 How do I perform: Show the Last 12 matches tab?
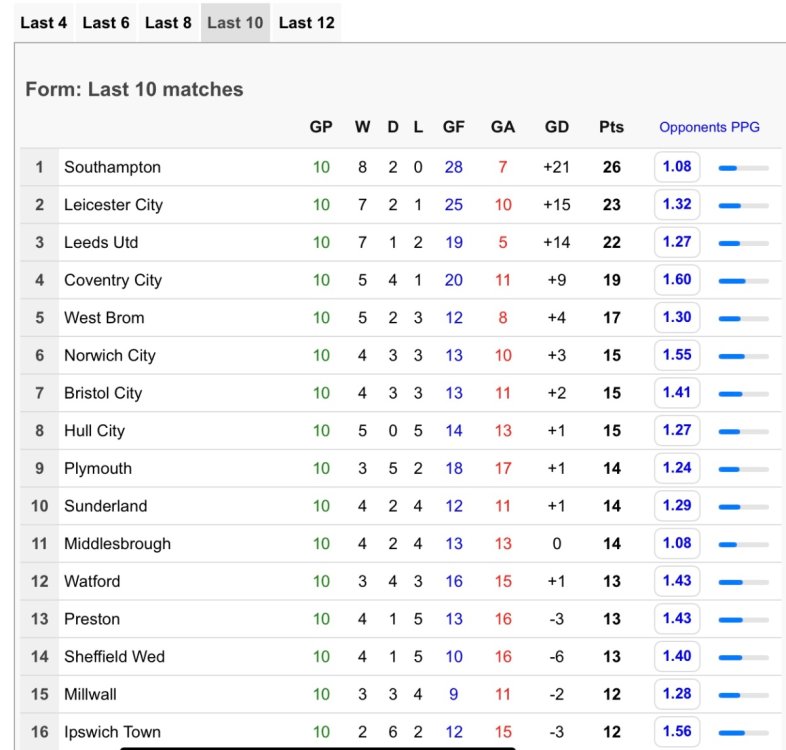306,22
